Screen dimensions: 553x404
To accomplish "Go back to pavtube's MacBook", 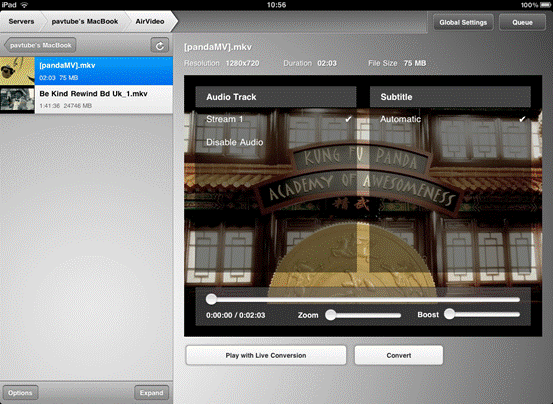I will 40,45.
